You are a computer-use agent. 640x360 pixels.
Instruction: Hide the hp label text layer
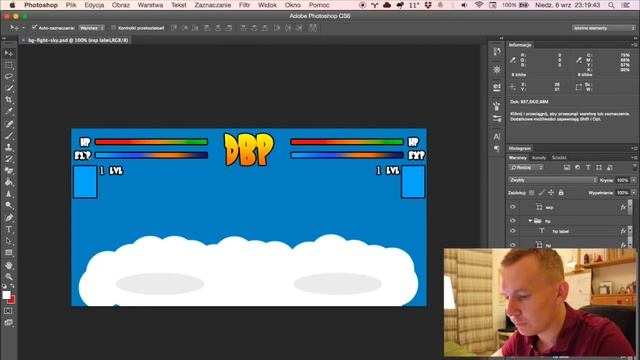point(513,231)
